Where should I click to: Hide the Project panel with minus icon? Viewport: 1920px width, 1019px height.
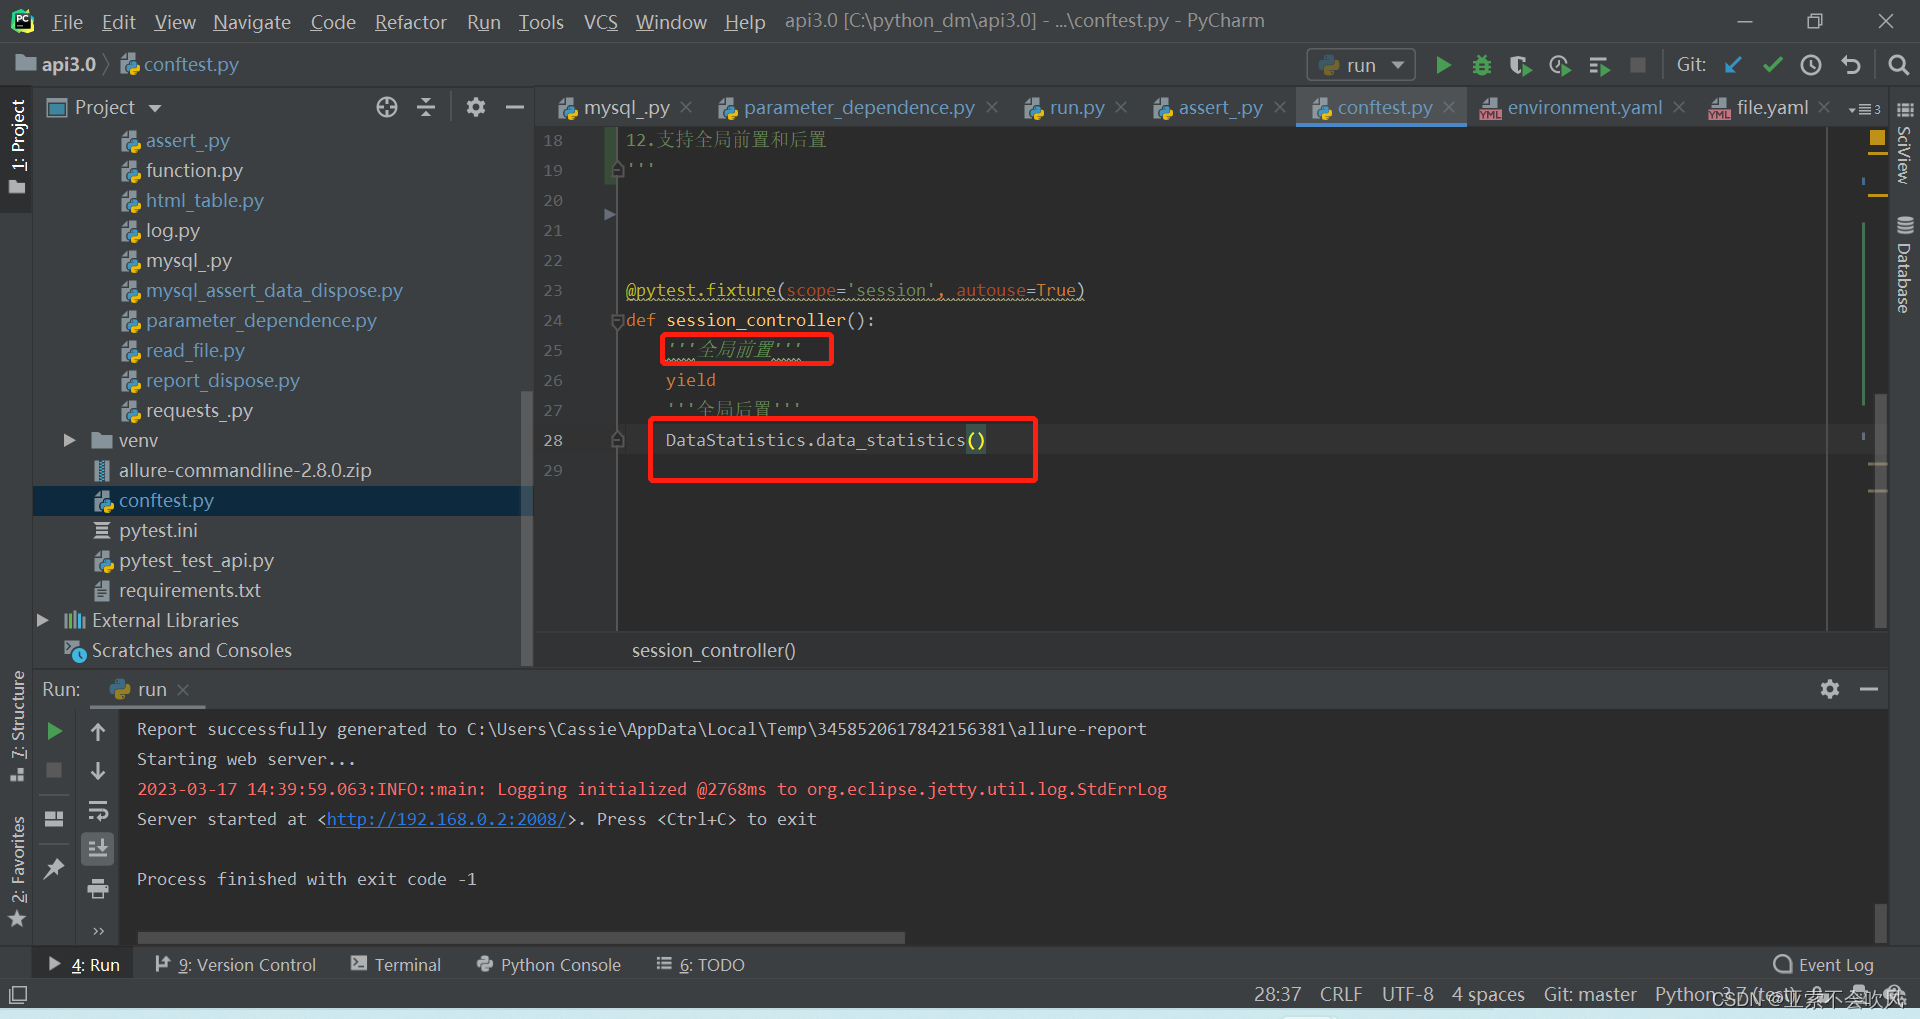(515, 107)
